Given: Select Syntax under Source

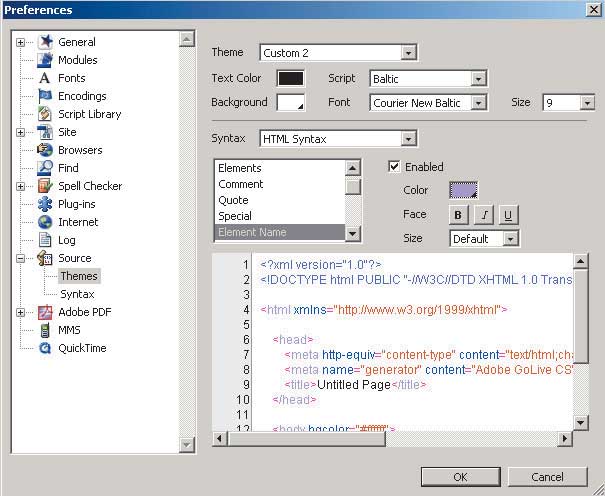Looking at the screenshot, I should point(77,294).
